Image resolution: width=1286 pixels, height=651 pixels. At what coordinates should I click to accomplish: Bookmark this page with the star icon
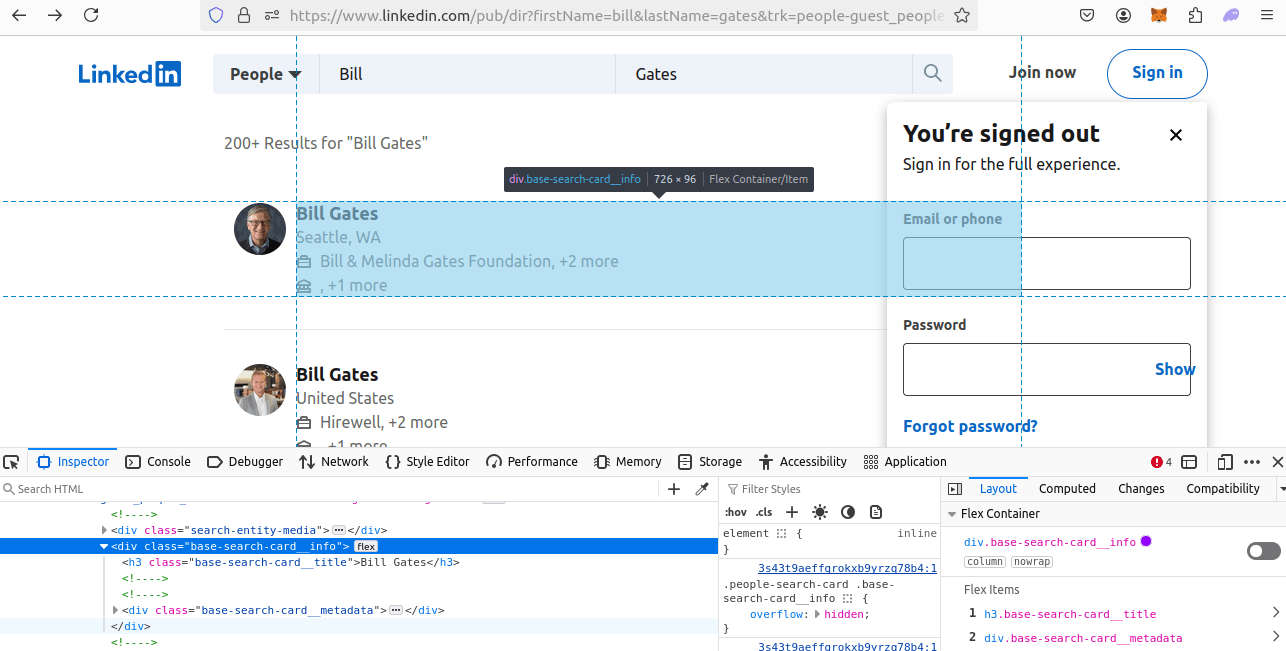coord(961,16)
